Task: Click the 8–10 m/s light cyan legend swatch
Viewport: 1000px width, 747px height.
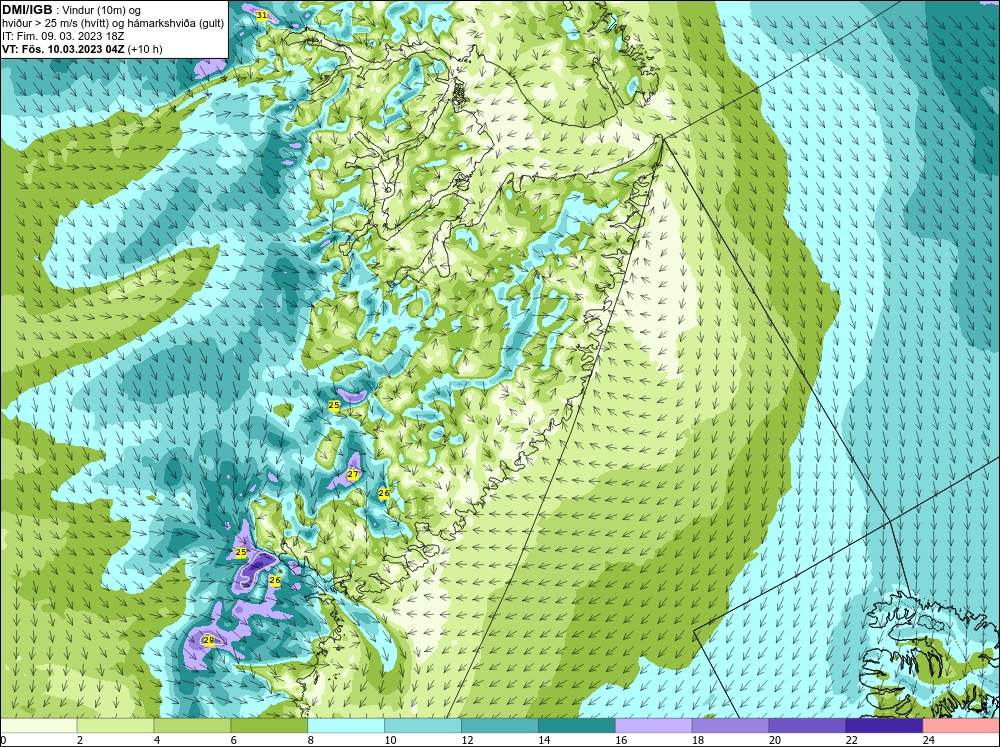Action: 346,726
